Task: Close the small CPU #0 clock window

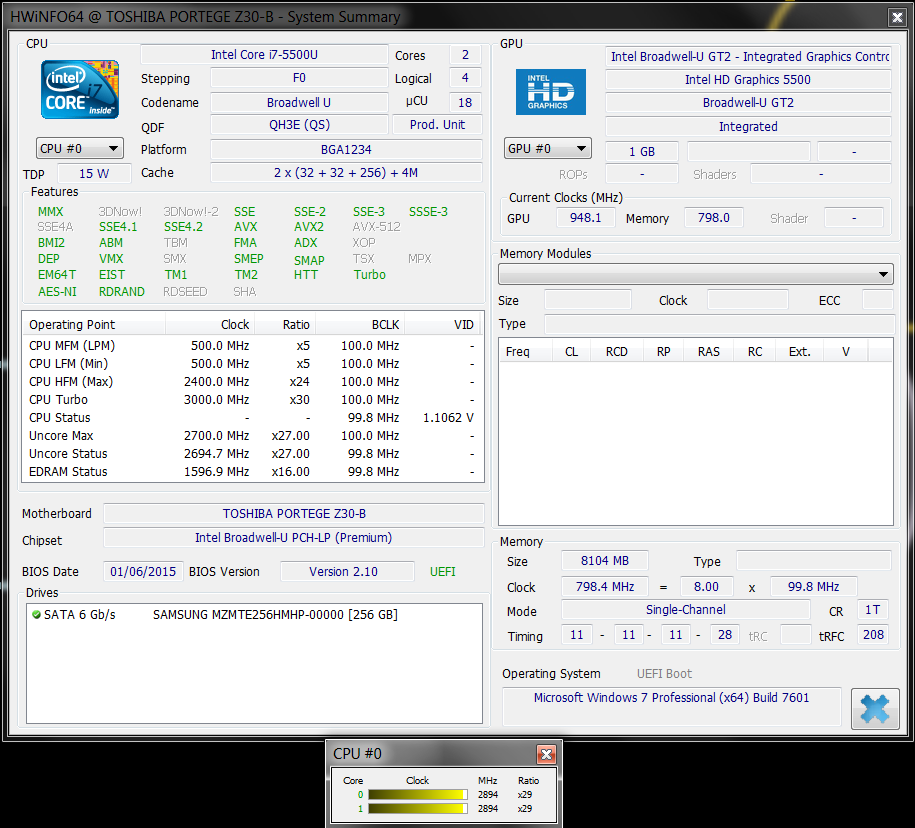Action: [546, 754]
